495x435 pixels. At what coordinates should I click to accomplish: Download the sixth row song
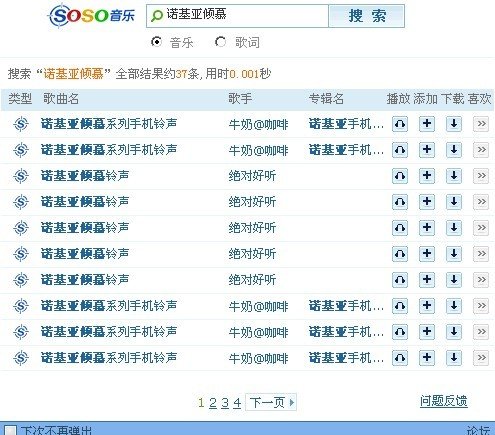454,254
